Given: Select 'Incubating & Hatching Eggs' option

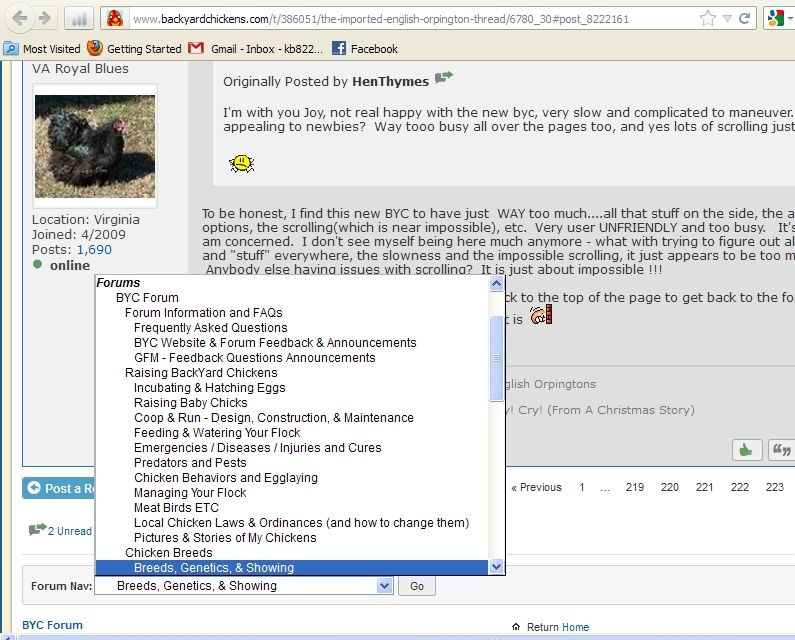Looking at the screenshot, I should (209, 388).
